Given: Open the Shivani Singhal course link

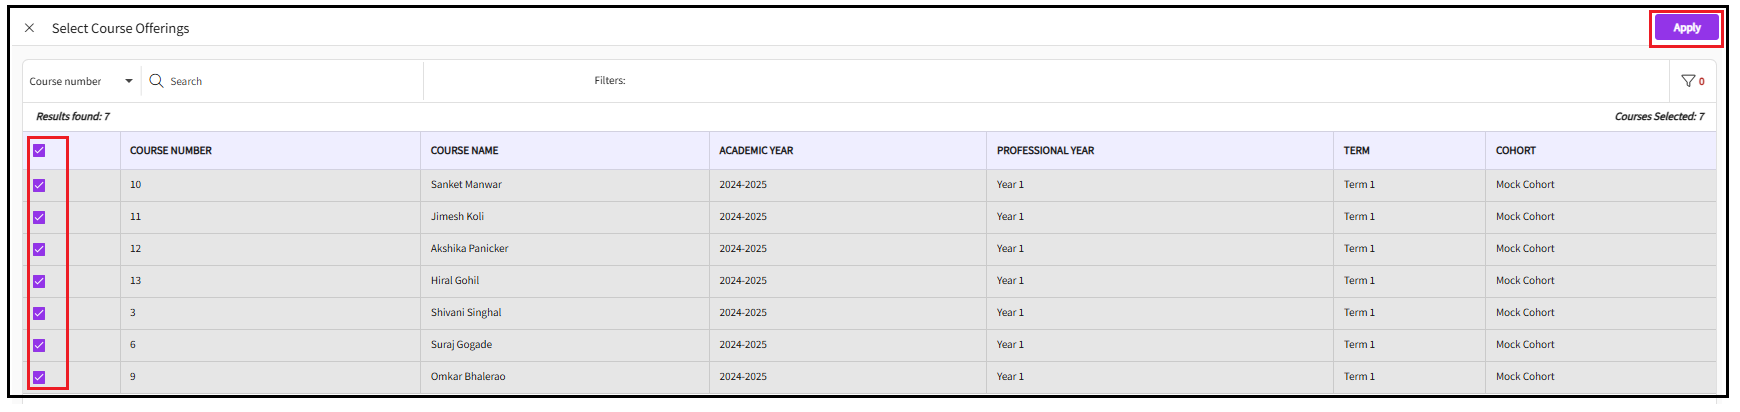Looking at the screenshot, I should pyautogui.click(x=466, y=313).
